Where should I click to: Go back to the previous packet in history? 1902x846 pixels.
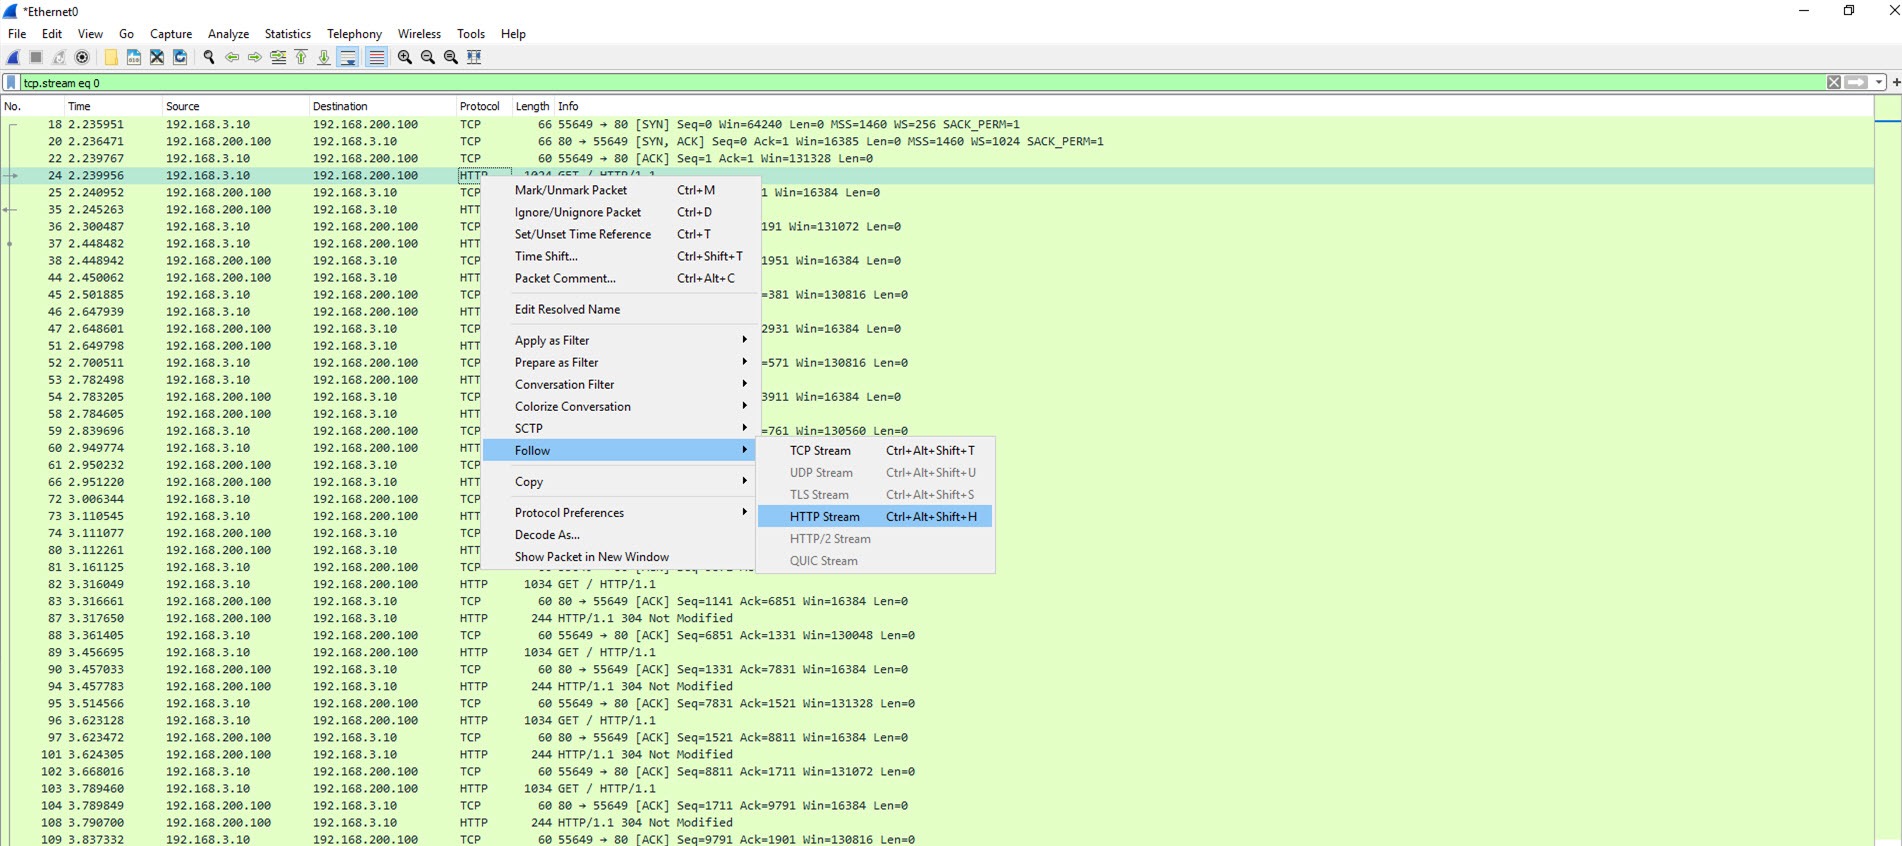tap(232, 57)
